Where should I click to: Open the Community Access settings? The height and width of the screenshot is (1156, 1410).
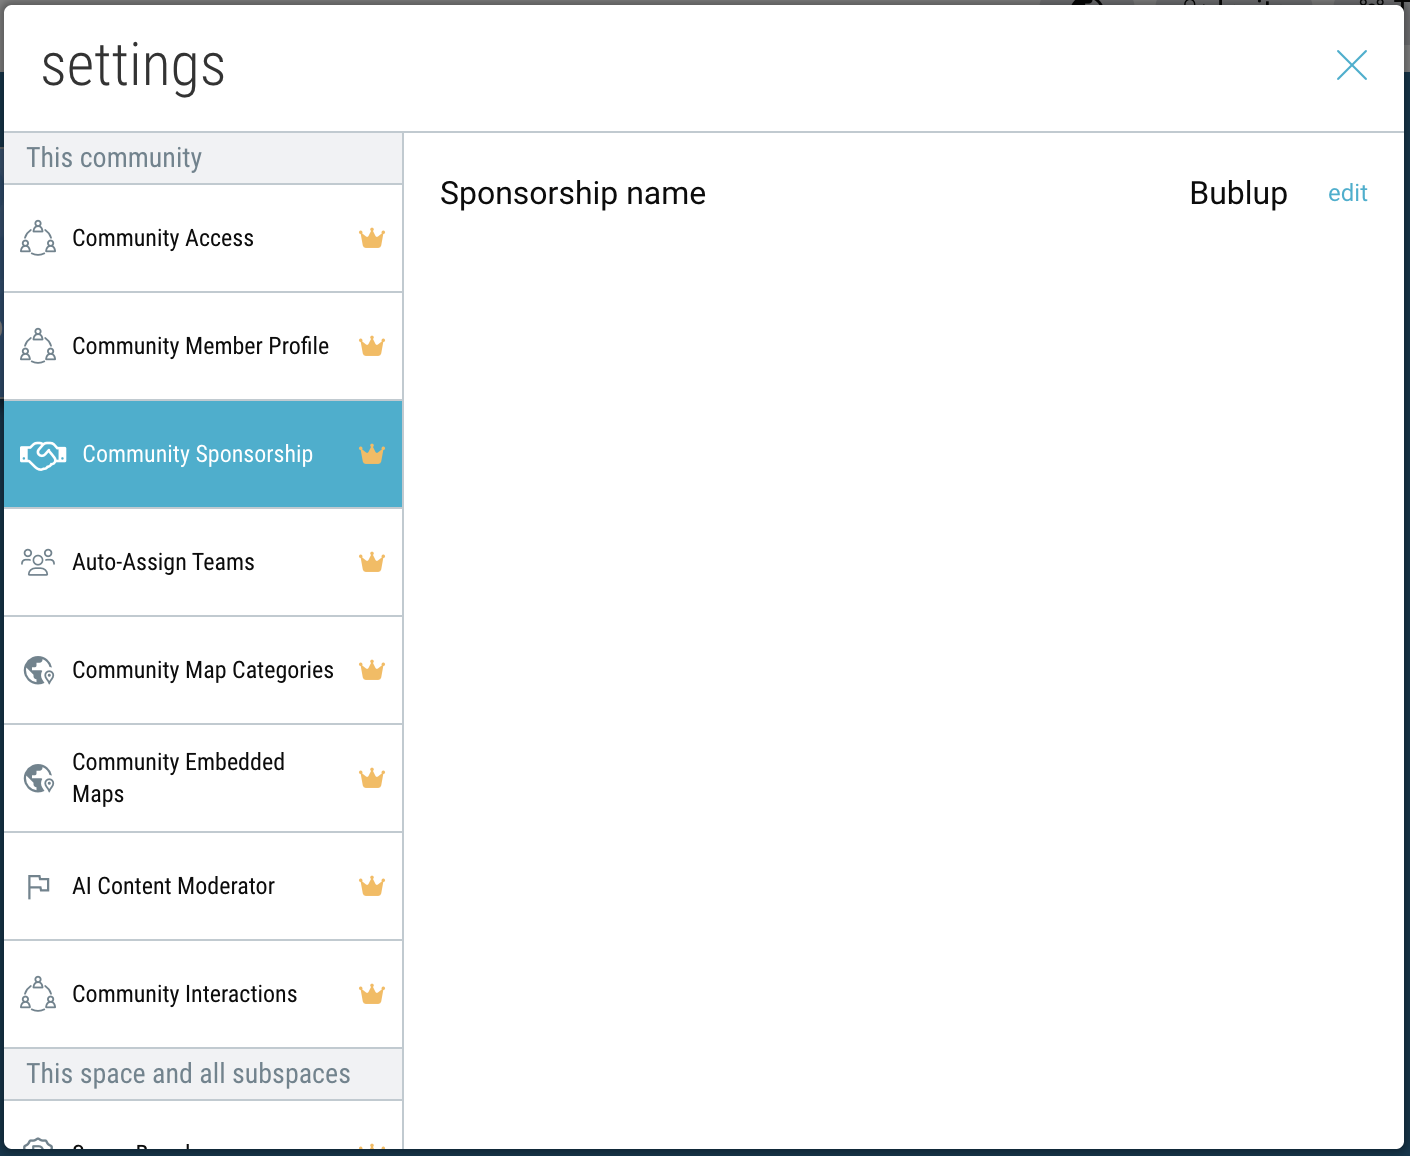pos(163,238)
